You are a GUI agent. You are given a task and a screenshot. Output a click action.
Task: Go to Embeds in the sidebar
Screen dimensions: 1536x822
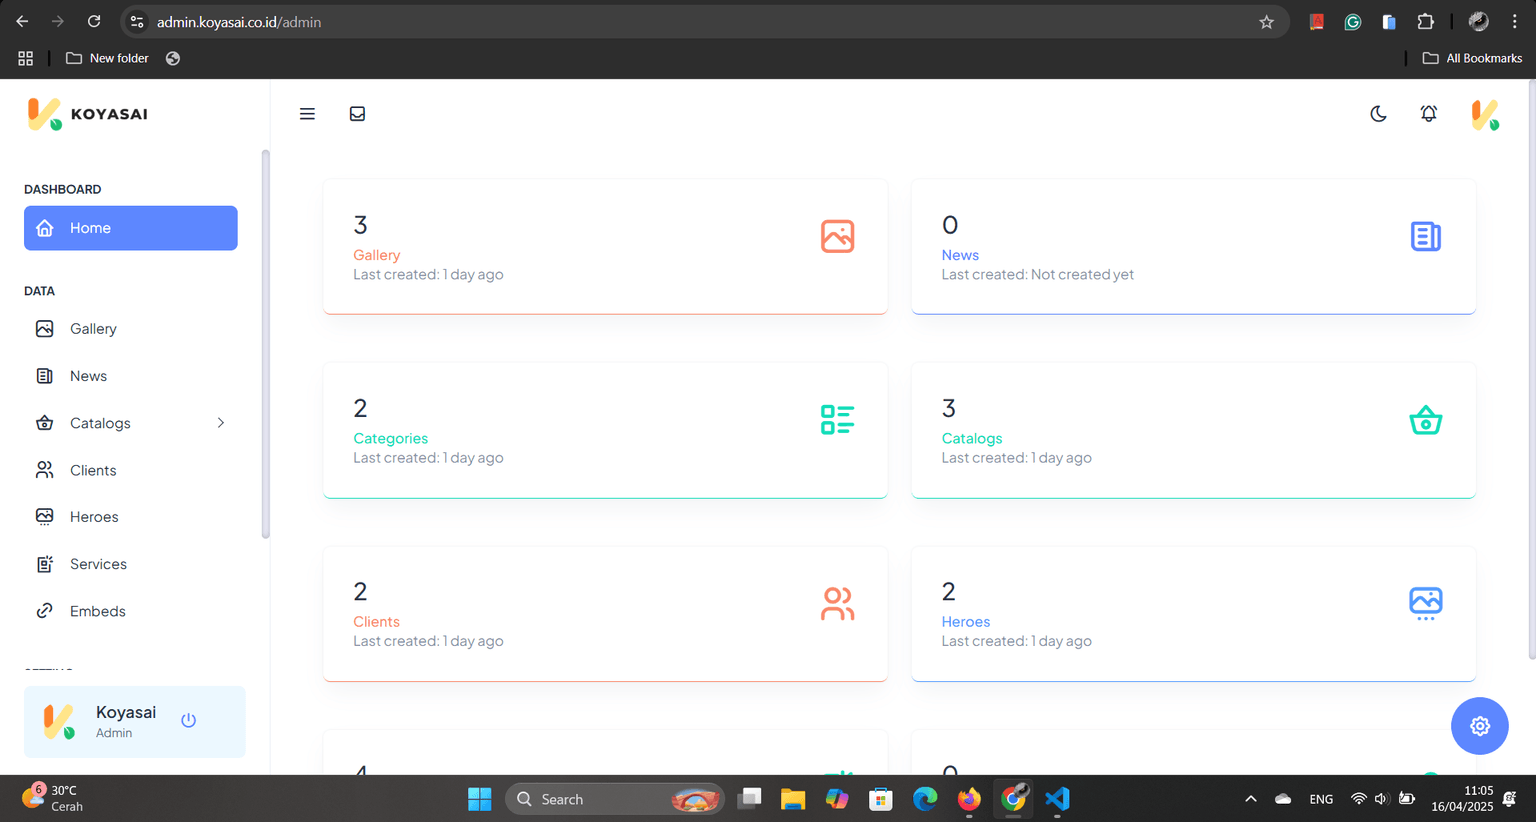click(97, 611)
